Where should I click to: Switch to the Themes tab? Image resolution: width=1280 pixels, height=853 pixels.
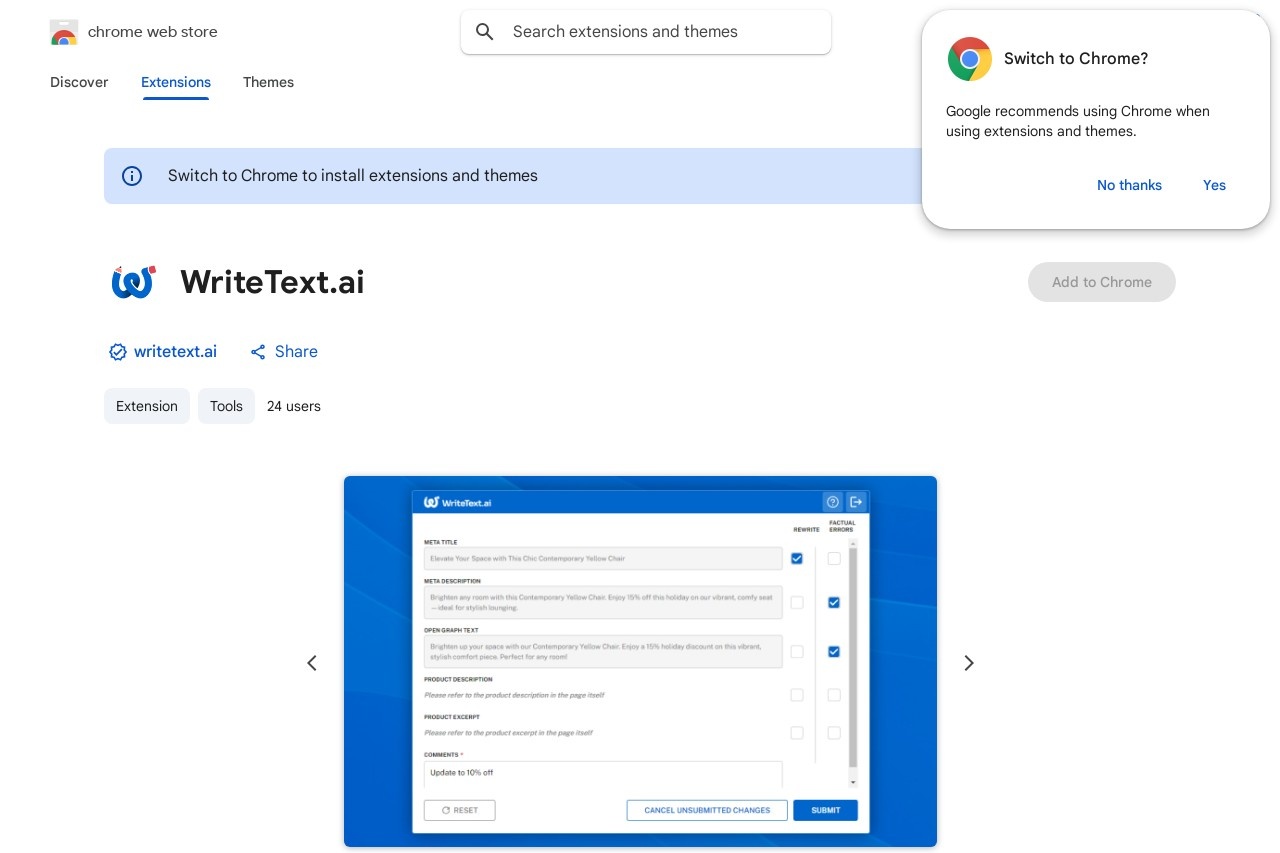coord(268,82)
